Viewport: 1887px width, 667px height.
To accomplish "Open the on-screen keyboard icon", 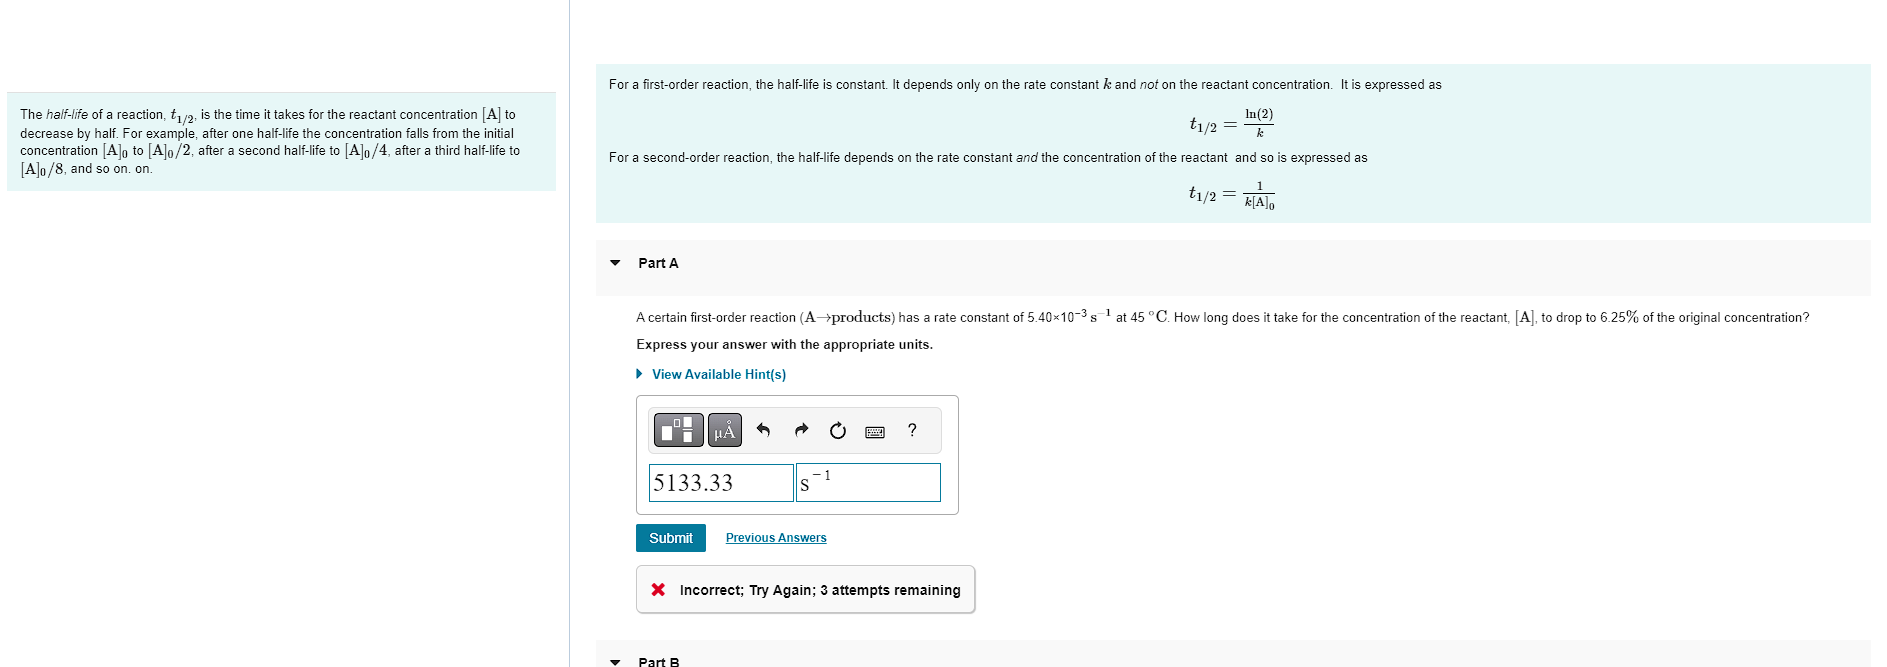I will coord(873,430).
